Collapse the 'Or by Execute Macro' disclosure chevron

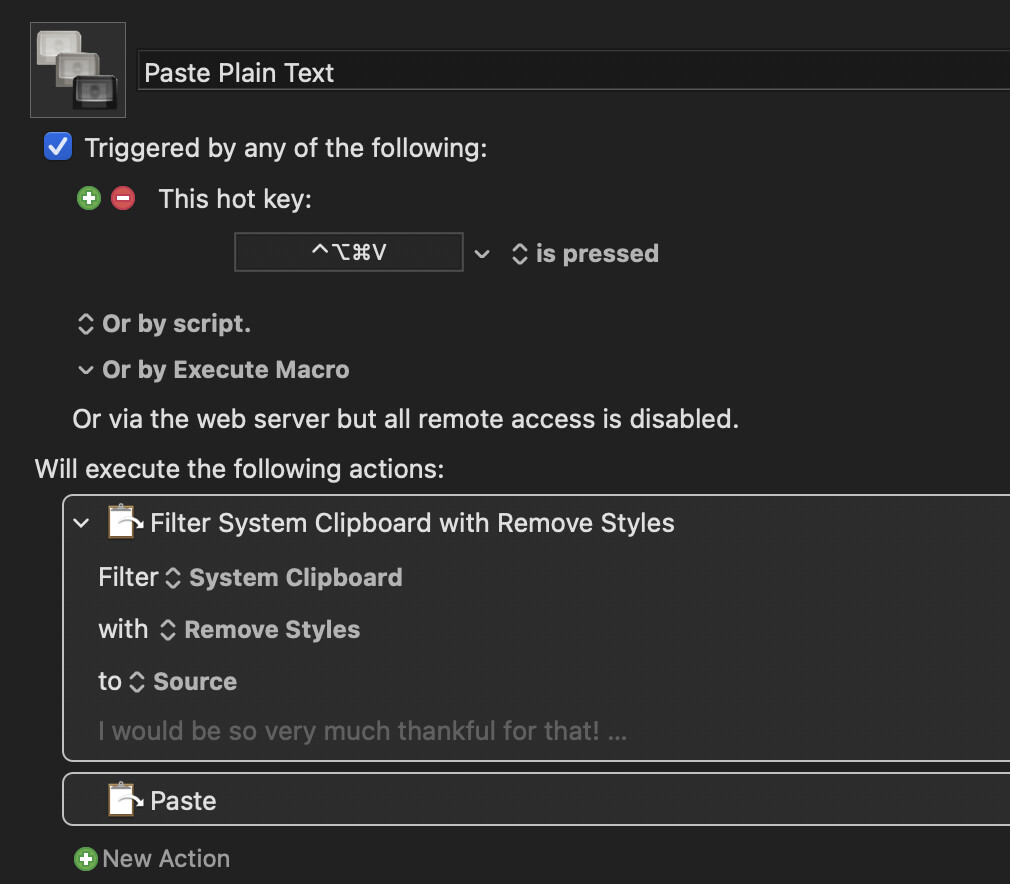pyautogui.click(x=85, y=370)
